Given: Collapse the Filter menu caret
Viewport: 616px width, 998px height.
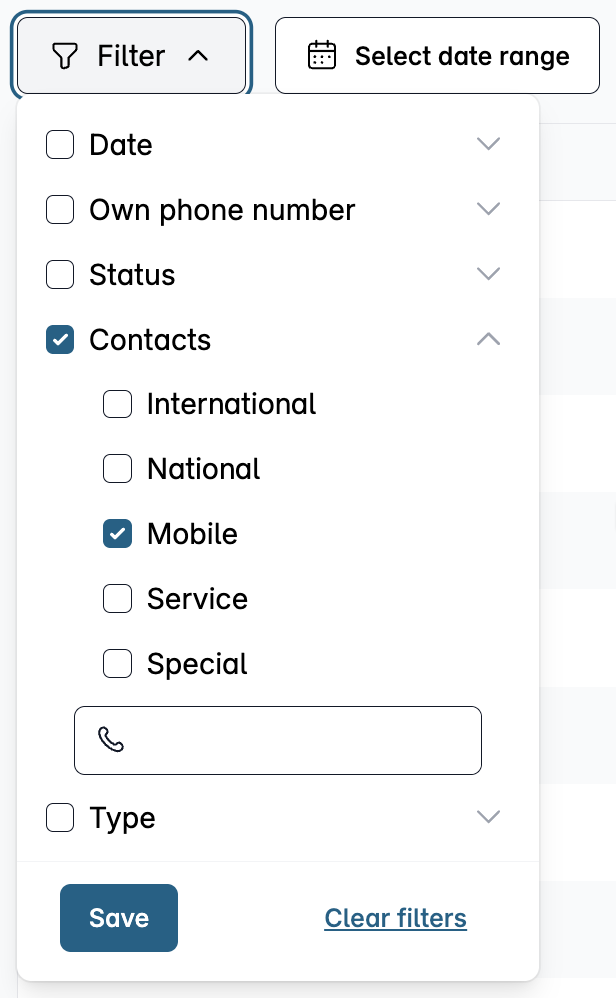Looking at the screenshot, I should pos(198,56).
